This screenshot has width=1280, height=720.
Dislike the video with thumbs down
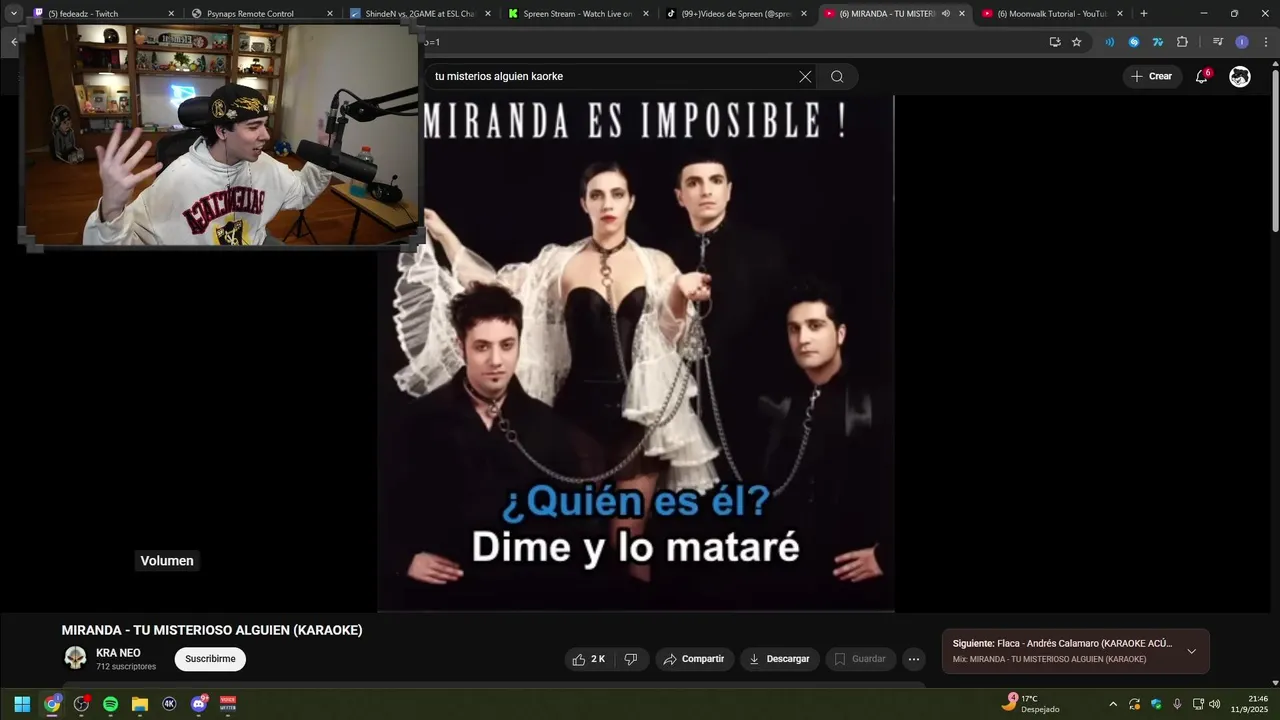tap(631, 659)
